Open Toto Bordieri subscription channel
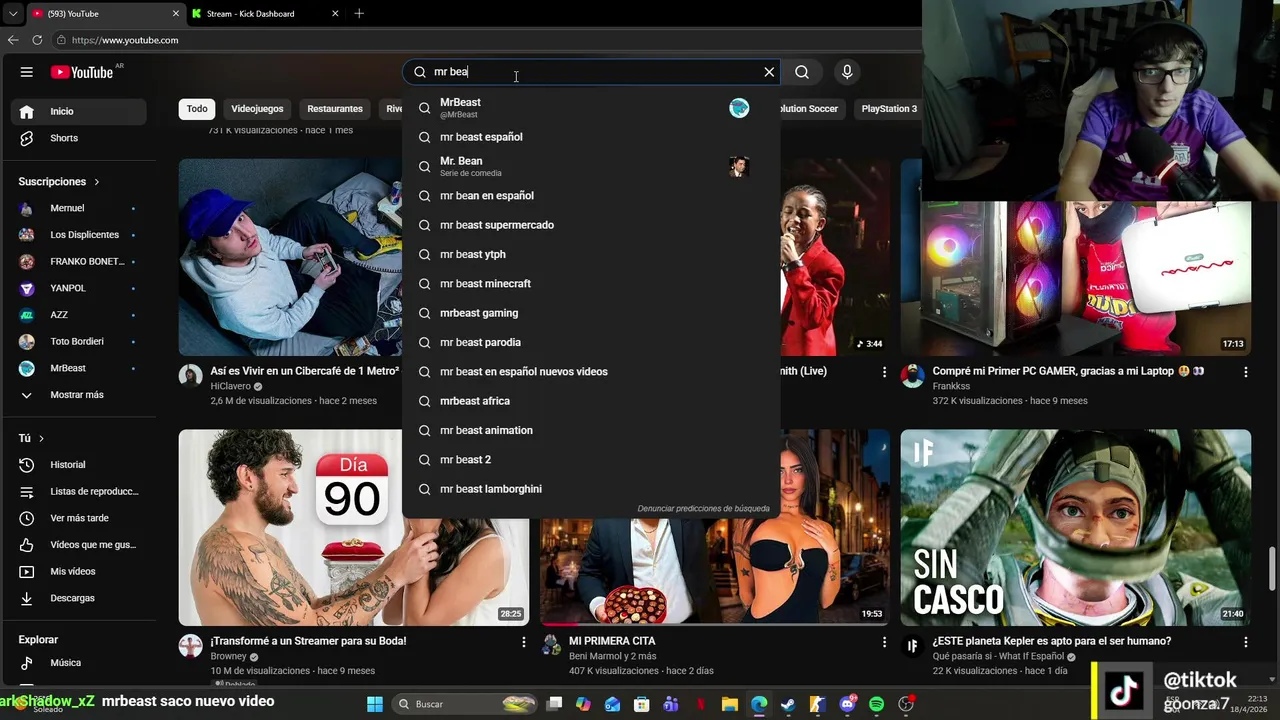Screen dimensions: 1280x720 click(x=80, y=341)
